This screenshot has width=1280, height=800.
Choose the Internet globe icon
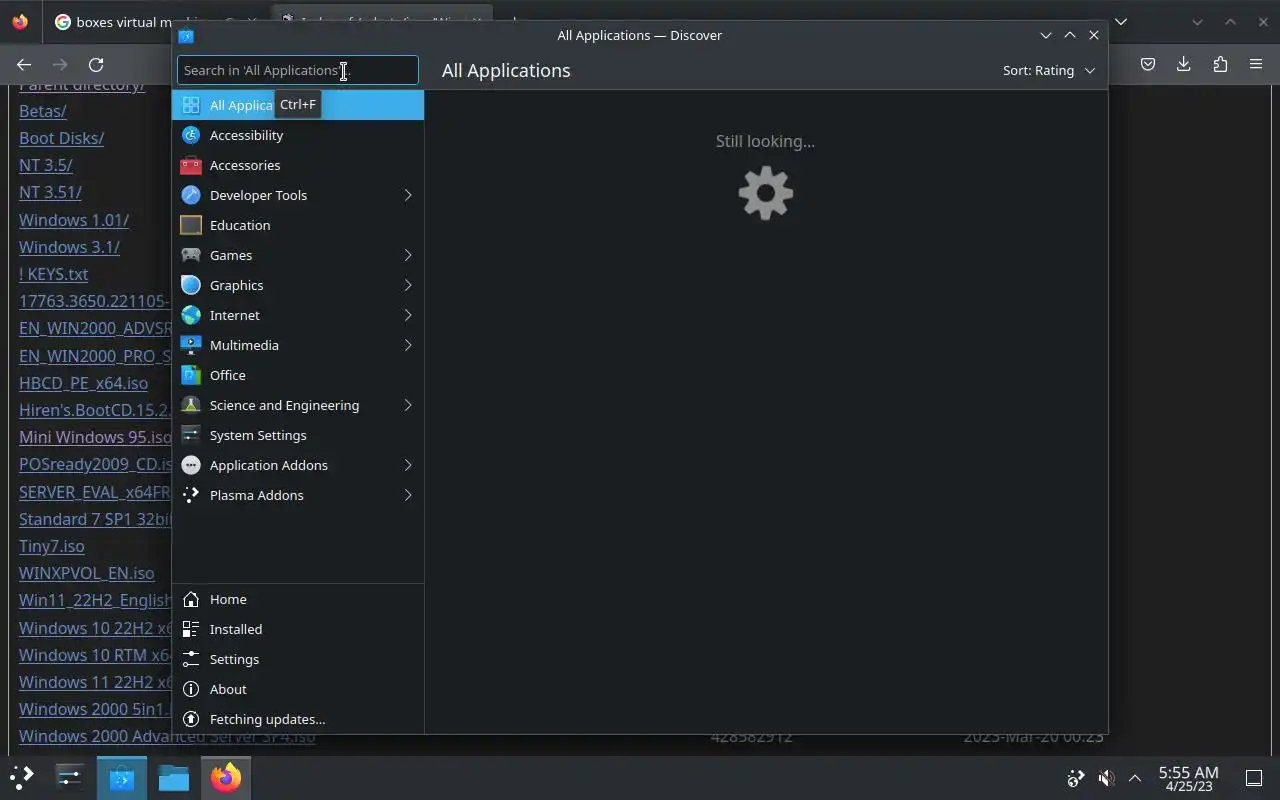(x=191, y=315)
